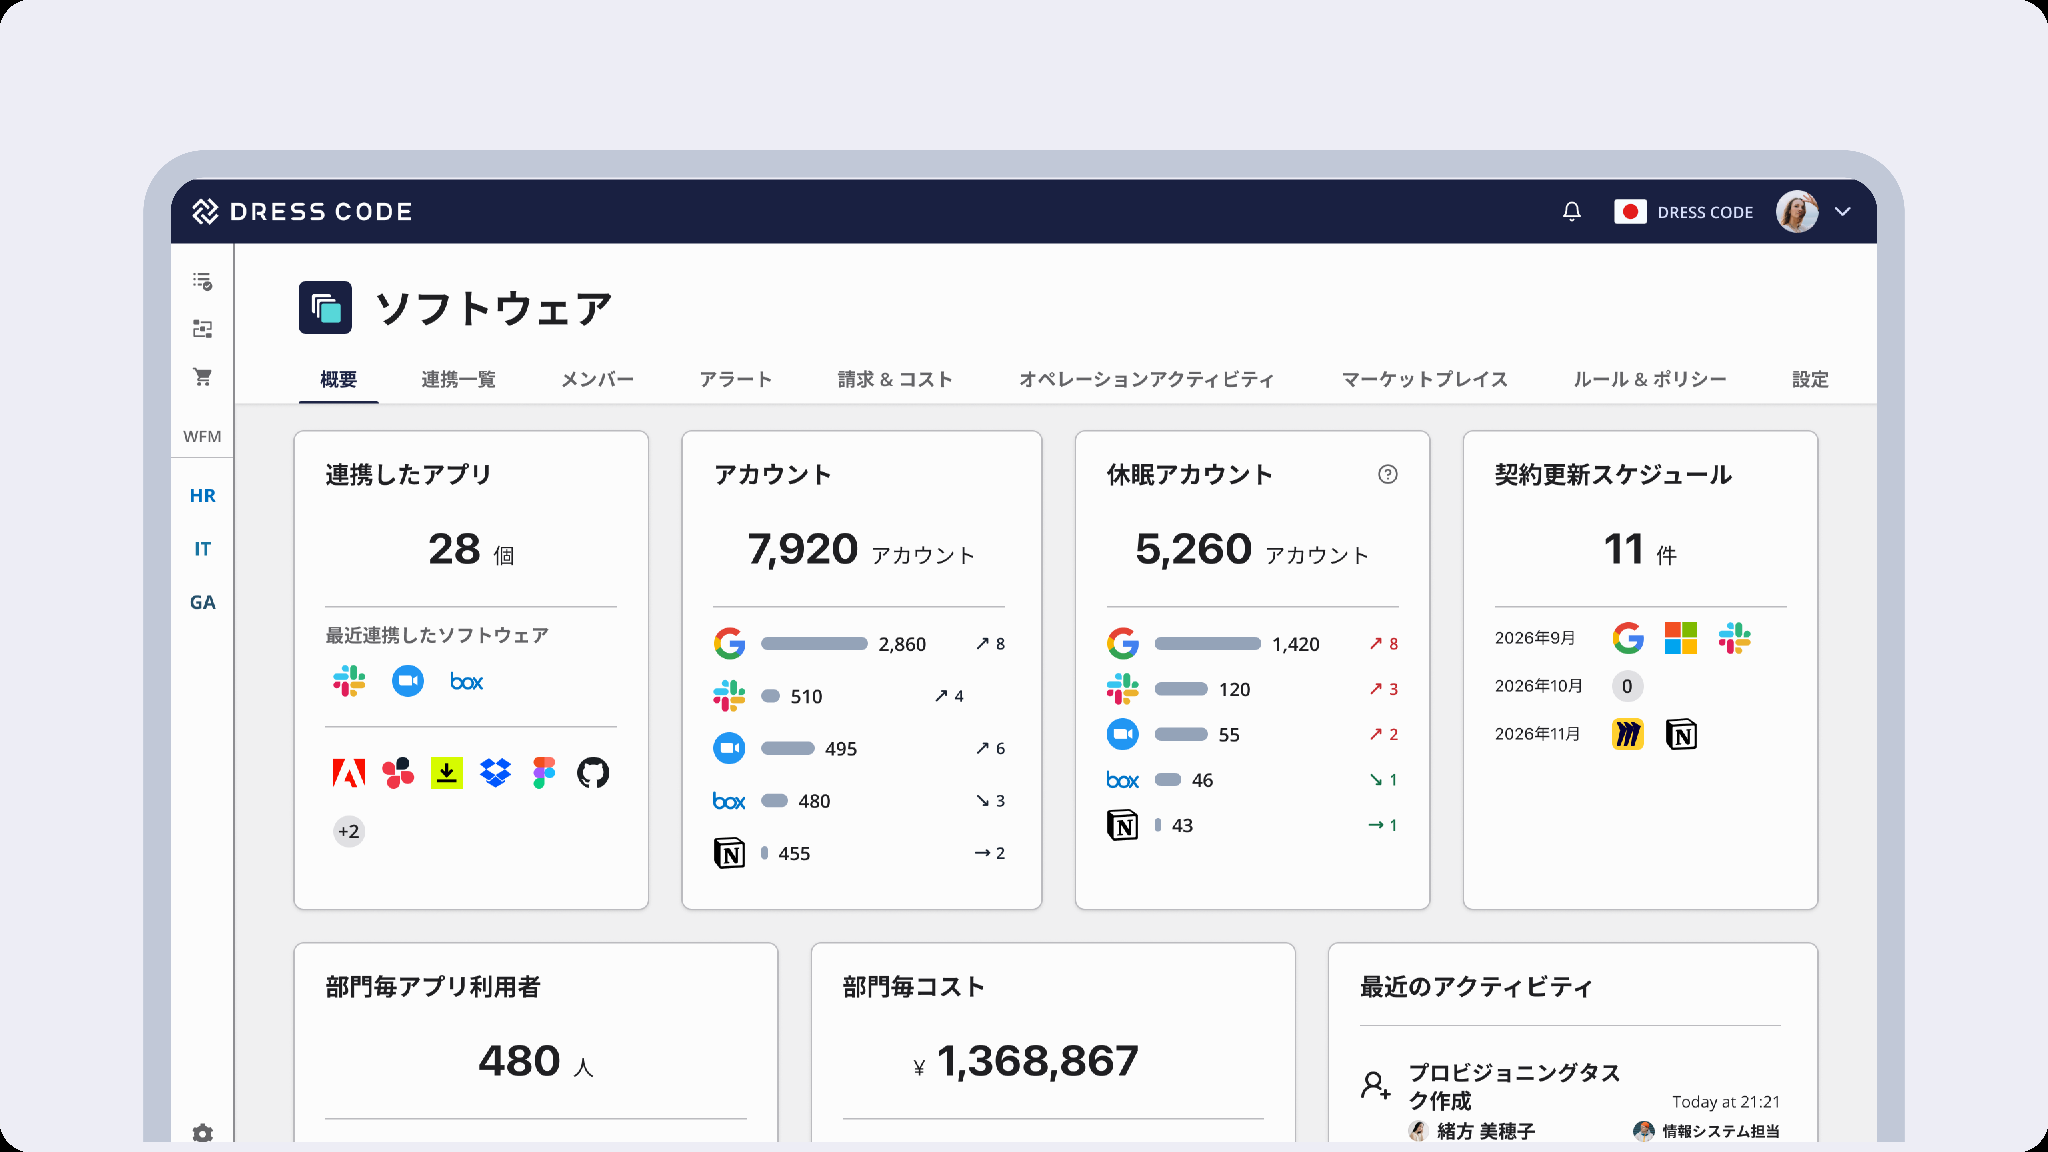2048x1152 pixels.
Task: Go to HR section in sidebar
Action: tap(202, 495)
